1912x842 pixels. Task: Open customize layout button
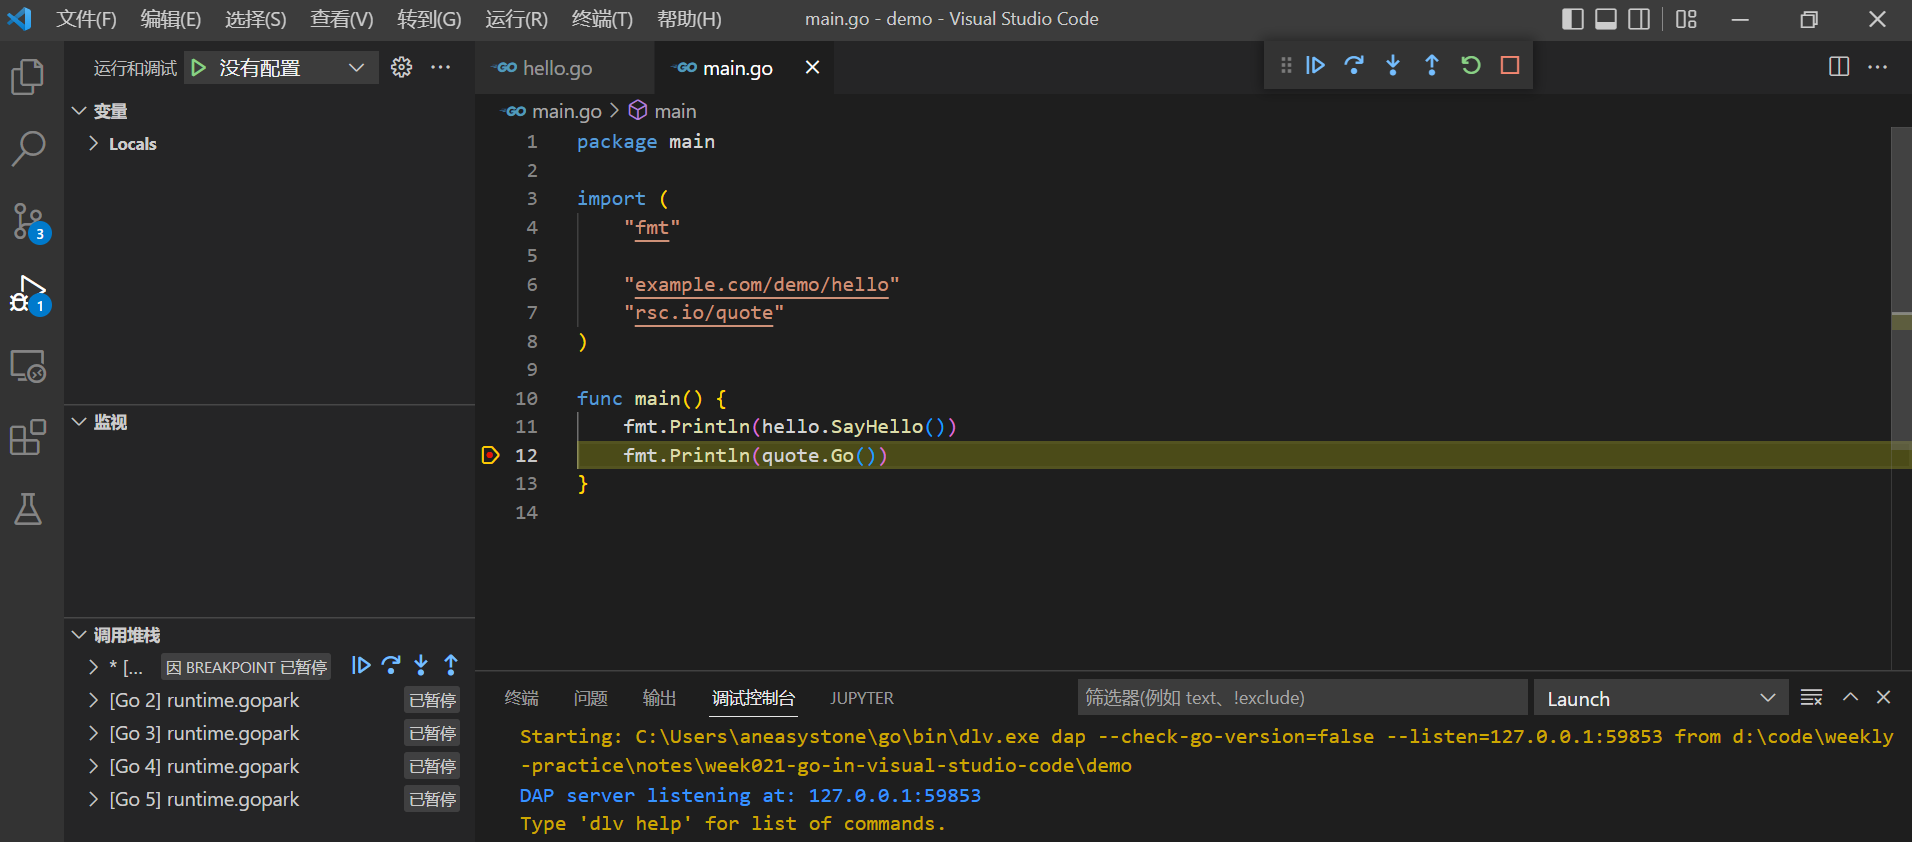[1687, 19]
